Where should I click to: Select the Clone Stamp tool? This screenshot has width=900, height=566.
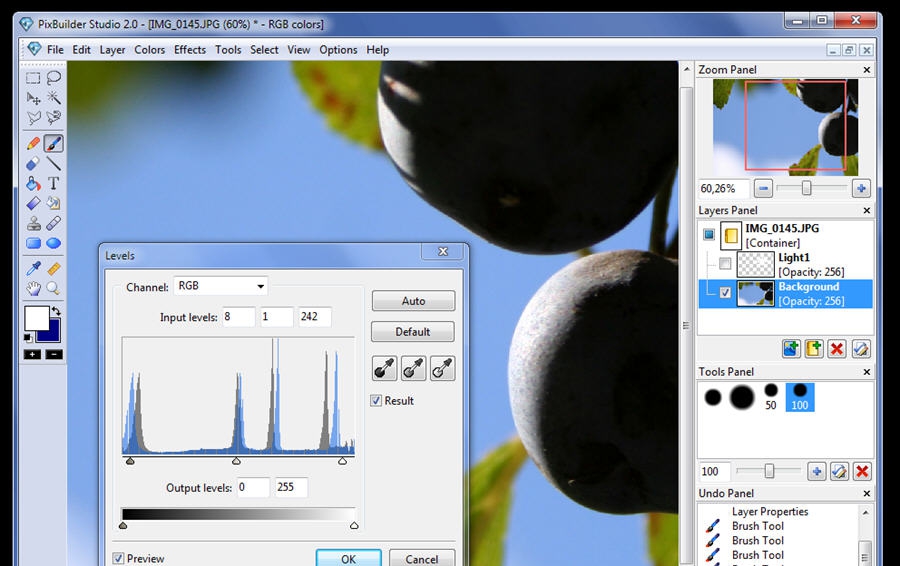pyautogui.click(x=33, y=223)
